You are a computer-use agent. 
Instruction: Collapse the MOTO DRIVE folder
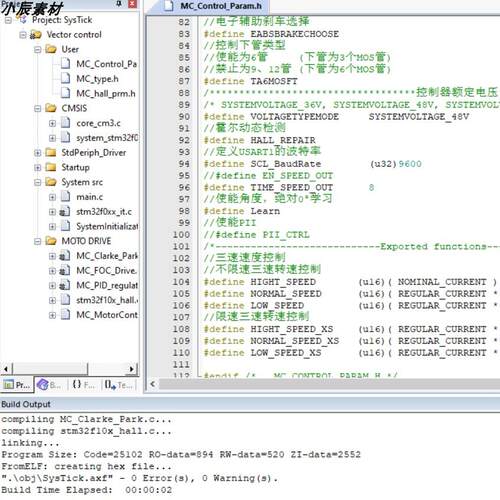[x=38, y=241]
